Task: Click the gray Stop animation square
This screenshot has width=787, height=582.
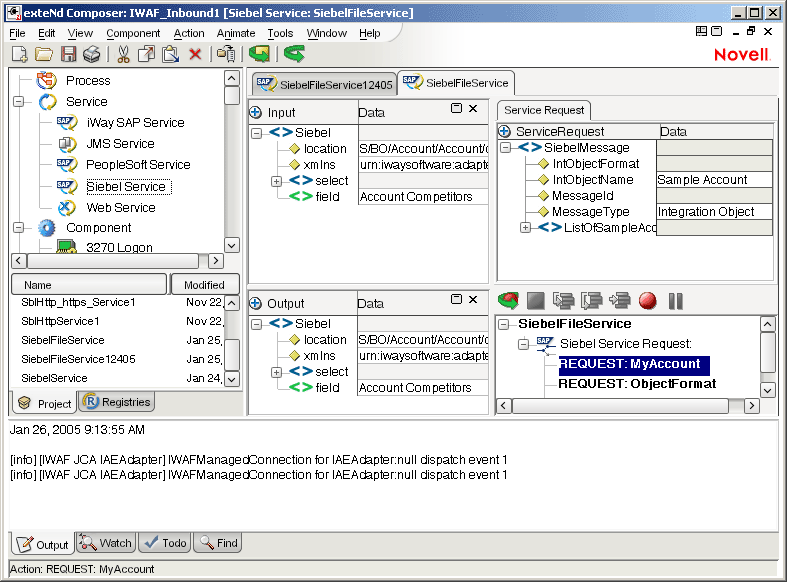Action: 535,300
